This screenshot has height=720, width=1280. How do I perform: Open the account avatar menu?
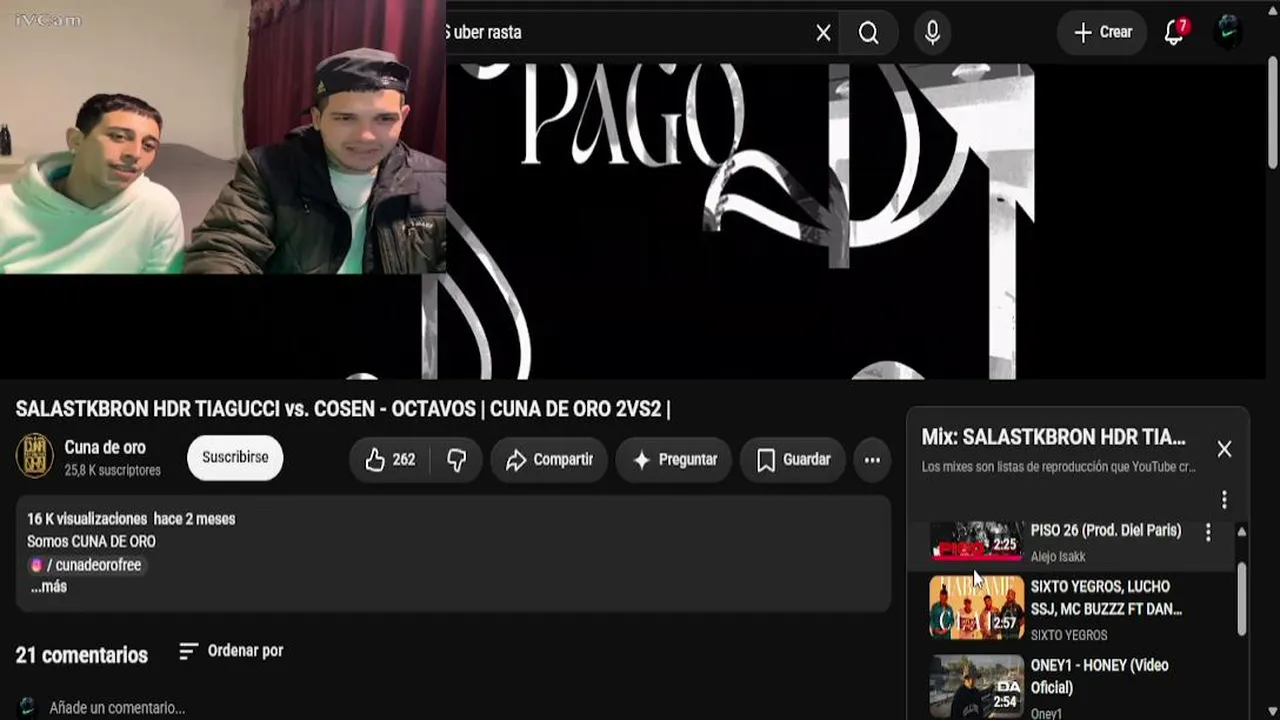point(1228,33)
